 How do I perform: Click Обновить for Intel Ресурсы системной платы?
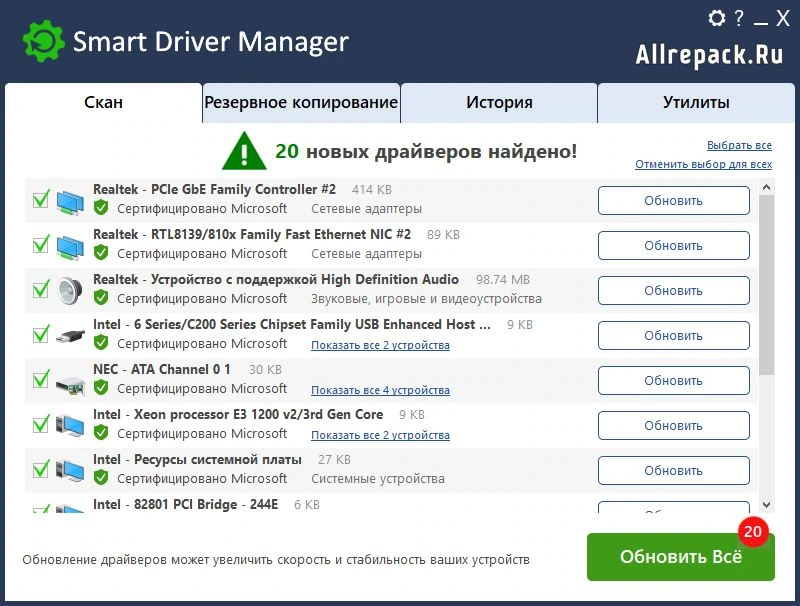(x=673, y=470)
